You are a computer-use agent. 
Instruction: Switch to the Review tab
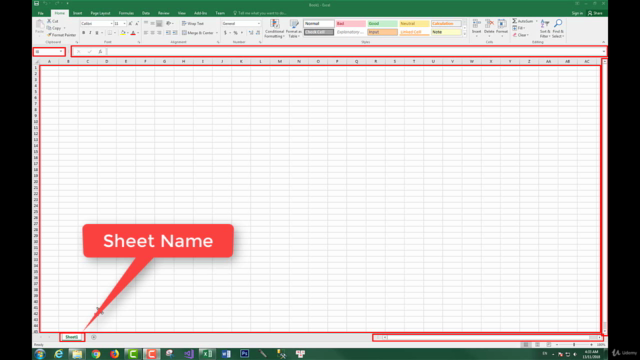tap(164, 13)
